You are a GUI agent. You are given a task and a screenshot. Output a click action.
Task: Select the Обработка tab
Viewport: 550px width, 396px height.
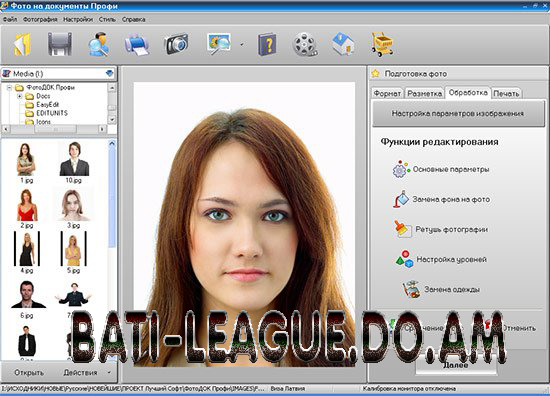pyautogui.click(x=468, y=93)
